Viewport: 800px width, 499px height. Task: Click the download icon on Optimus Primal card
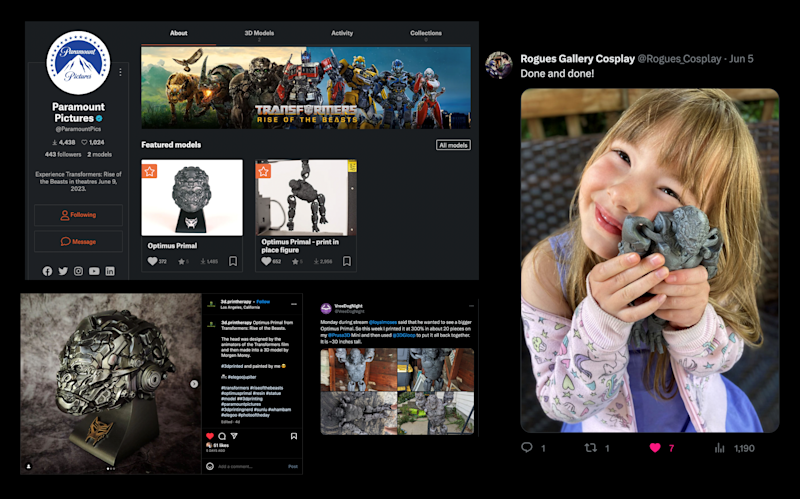[x=203, y=261]
